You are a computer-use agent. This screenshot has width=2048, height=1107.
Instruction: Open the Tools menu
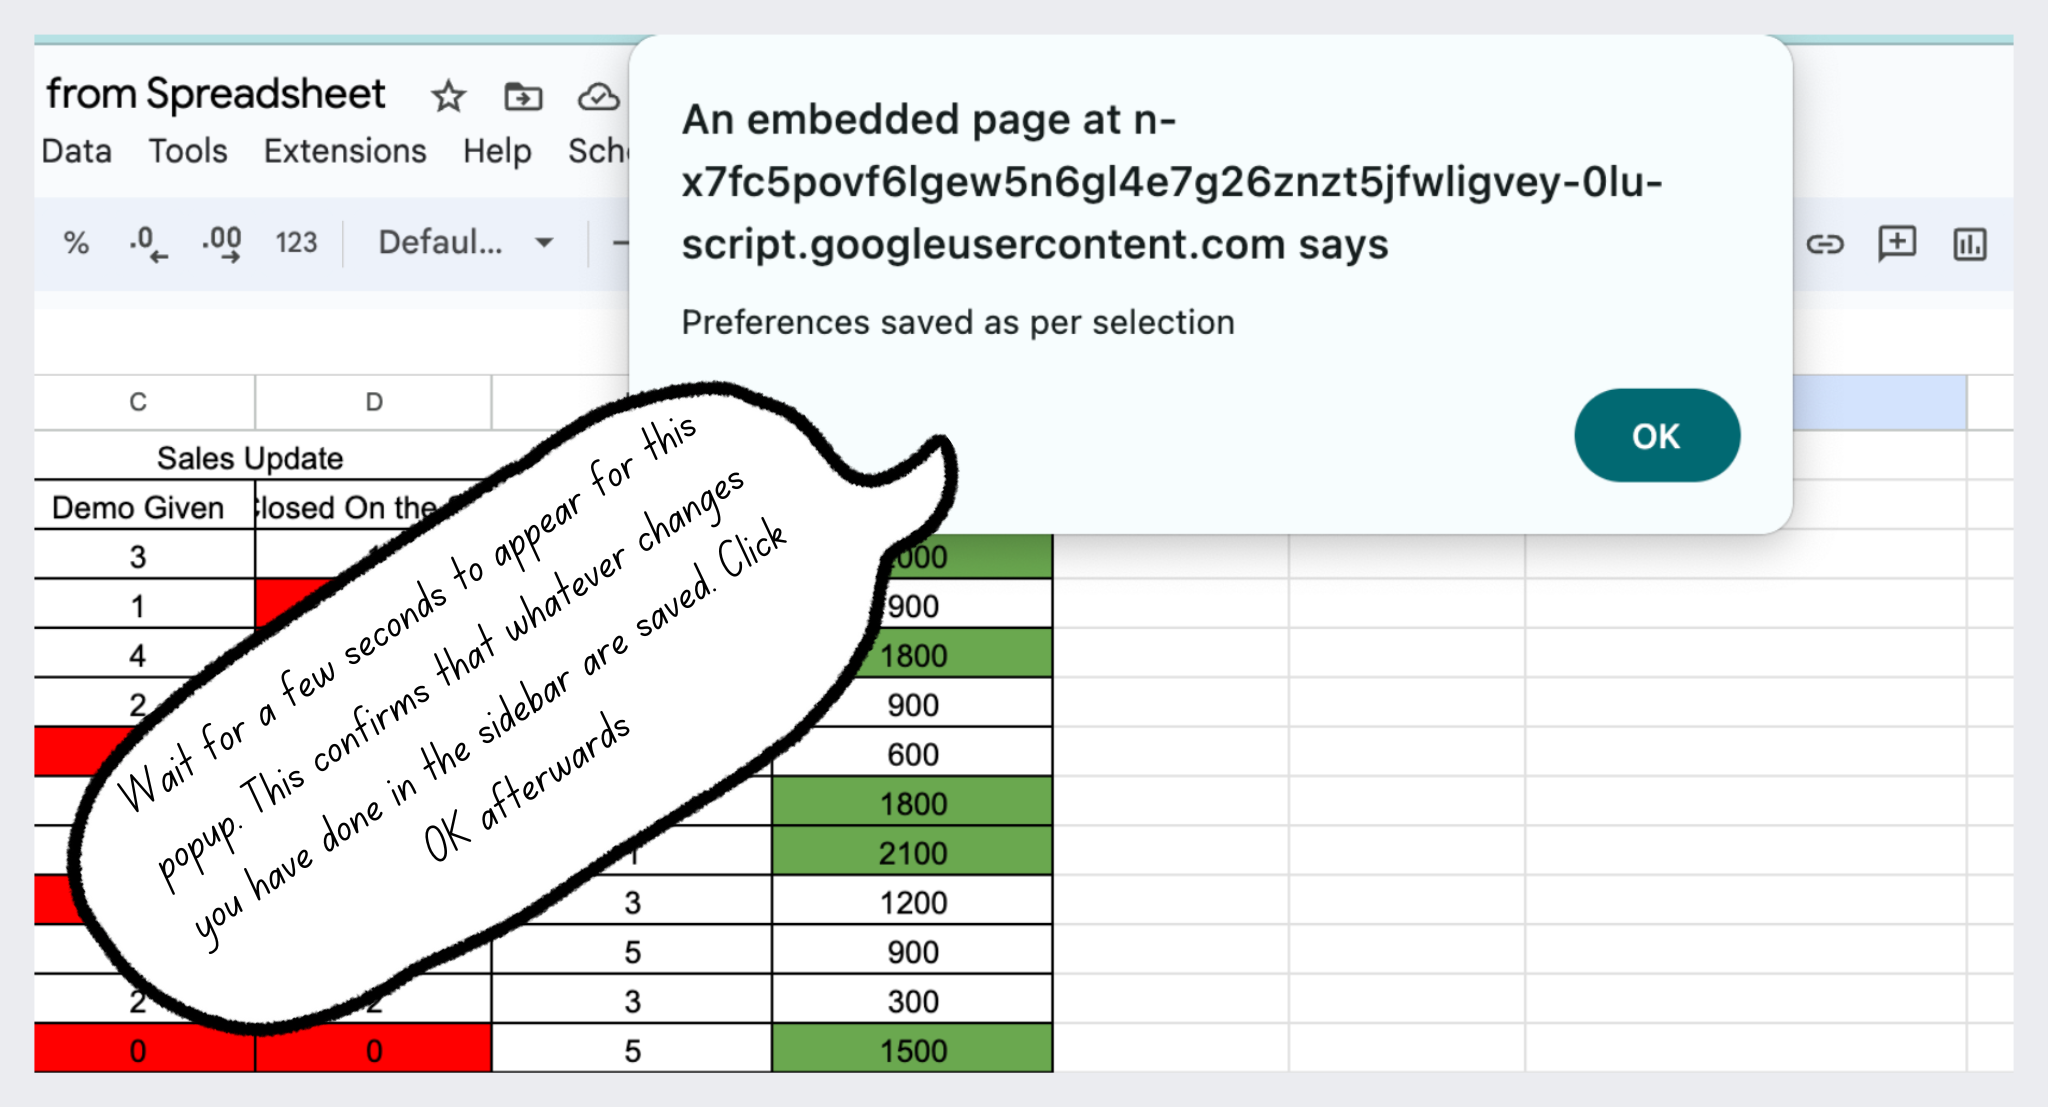[x=188, y=151]
